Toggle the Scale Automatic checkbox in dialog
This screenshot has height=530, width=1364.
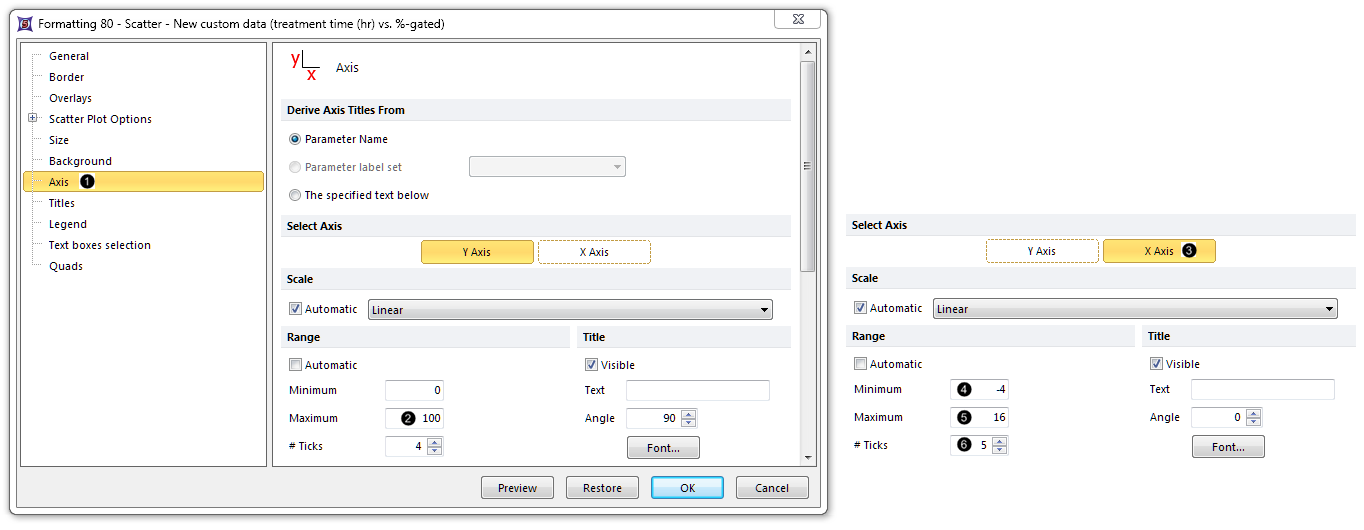click(295, 309)
